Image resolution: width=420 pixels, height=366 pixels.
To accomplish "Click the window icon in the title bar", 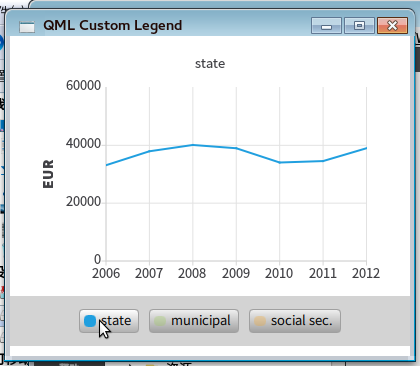I will click(27, 27).
